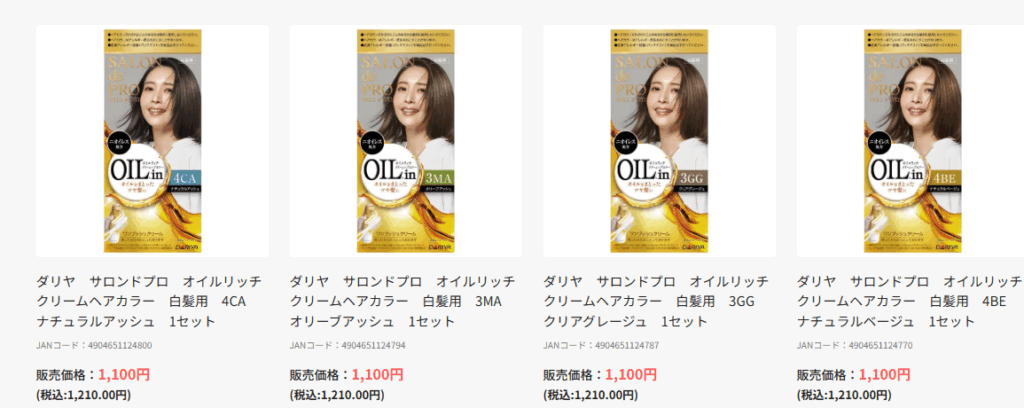Click JAN code 4904651124770

855,345
